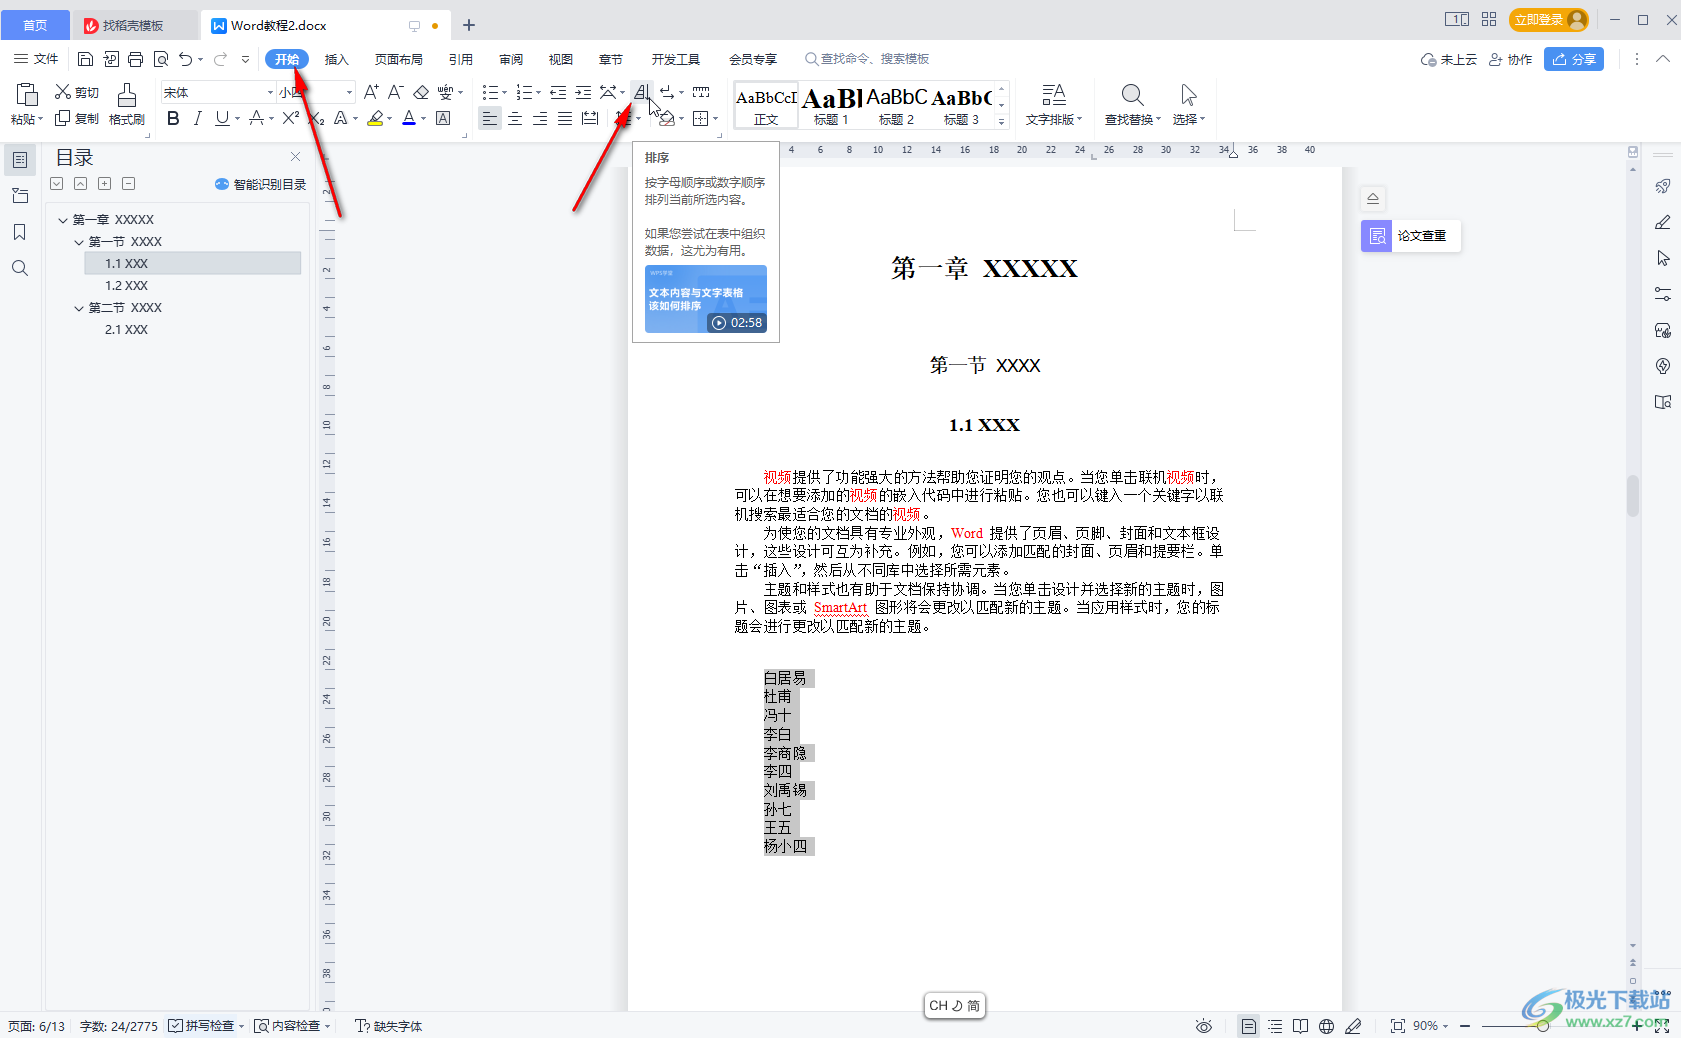The height and width of the screenshot is (1038, 1681).
Task: Play the 文本内容与文字表格该如何排序 tutorial video
Action: pos(705,298)
